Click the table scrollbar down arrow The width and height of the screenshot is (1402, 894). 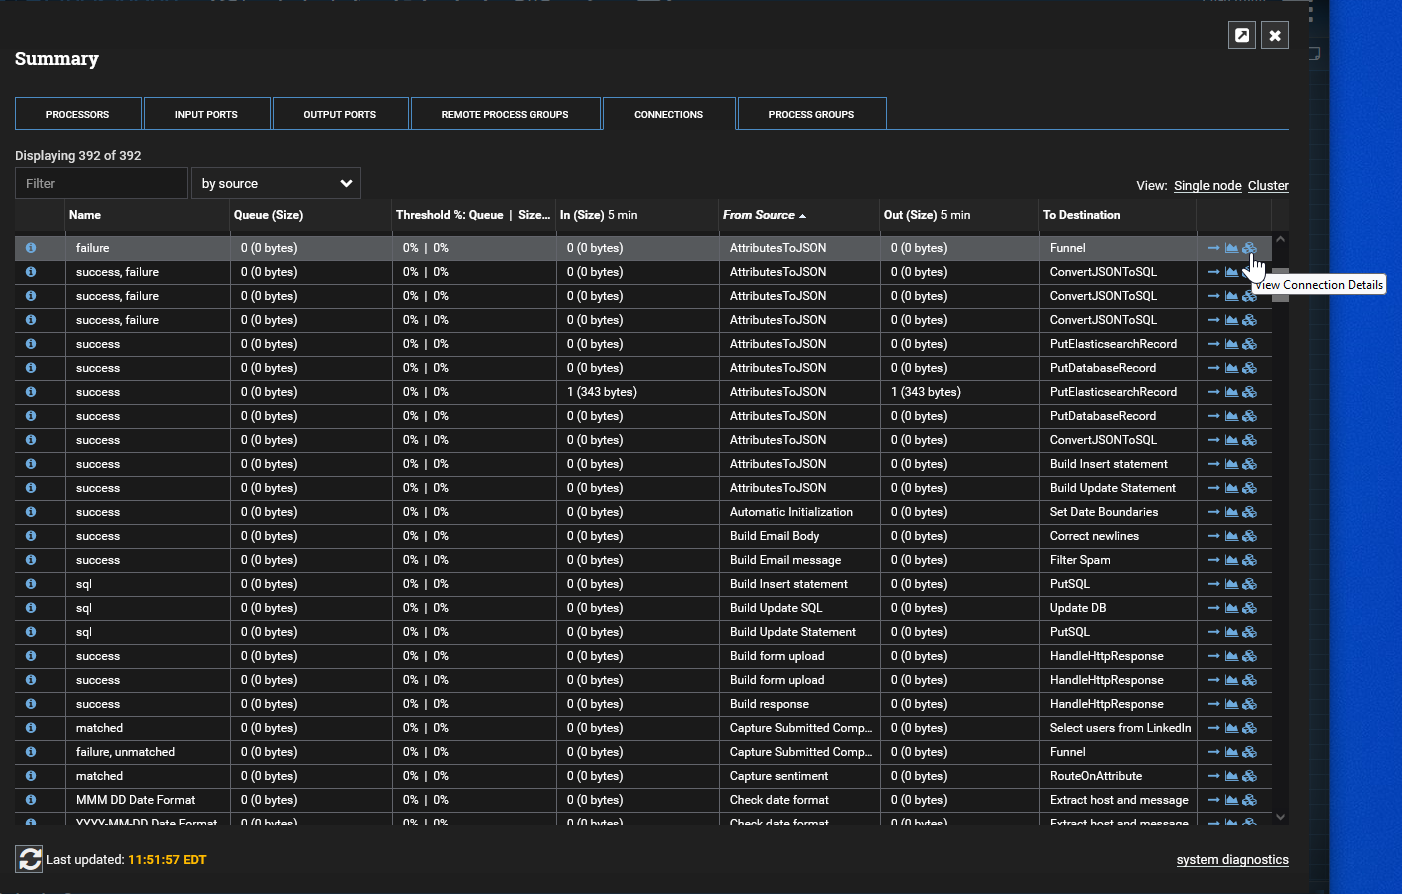[x=1280, y=817]
